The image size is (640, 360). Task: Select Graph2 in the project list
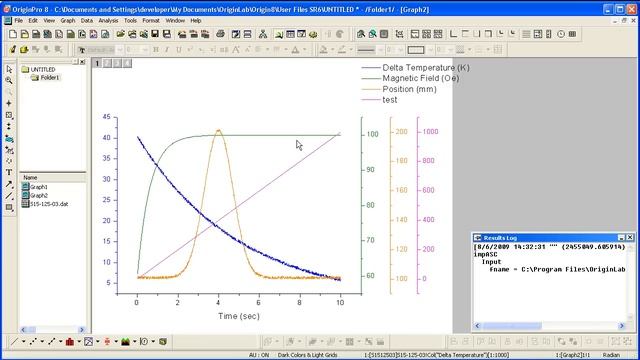point(35,196)
